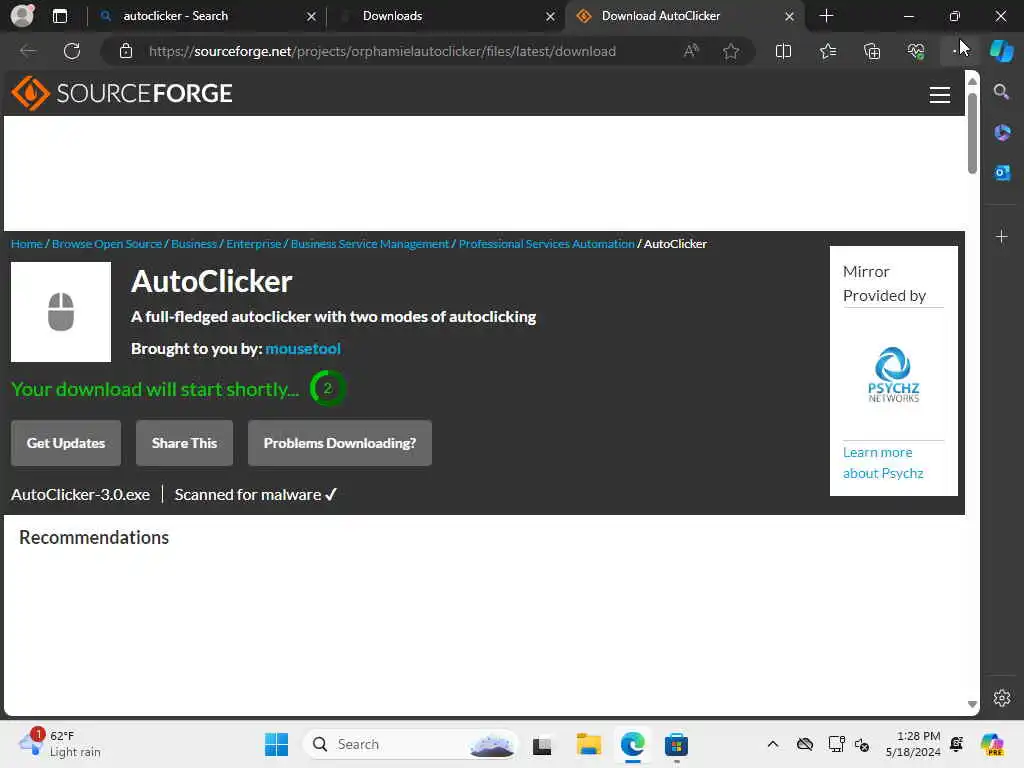Open sidebar settings gear icon
Screen dimensions: 1024x768
point(1002,698)
